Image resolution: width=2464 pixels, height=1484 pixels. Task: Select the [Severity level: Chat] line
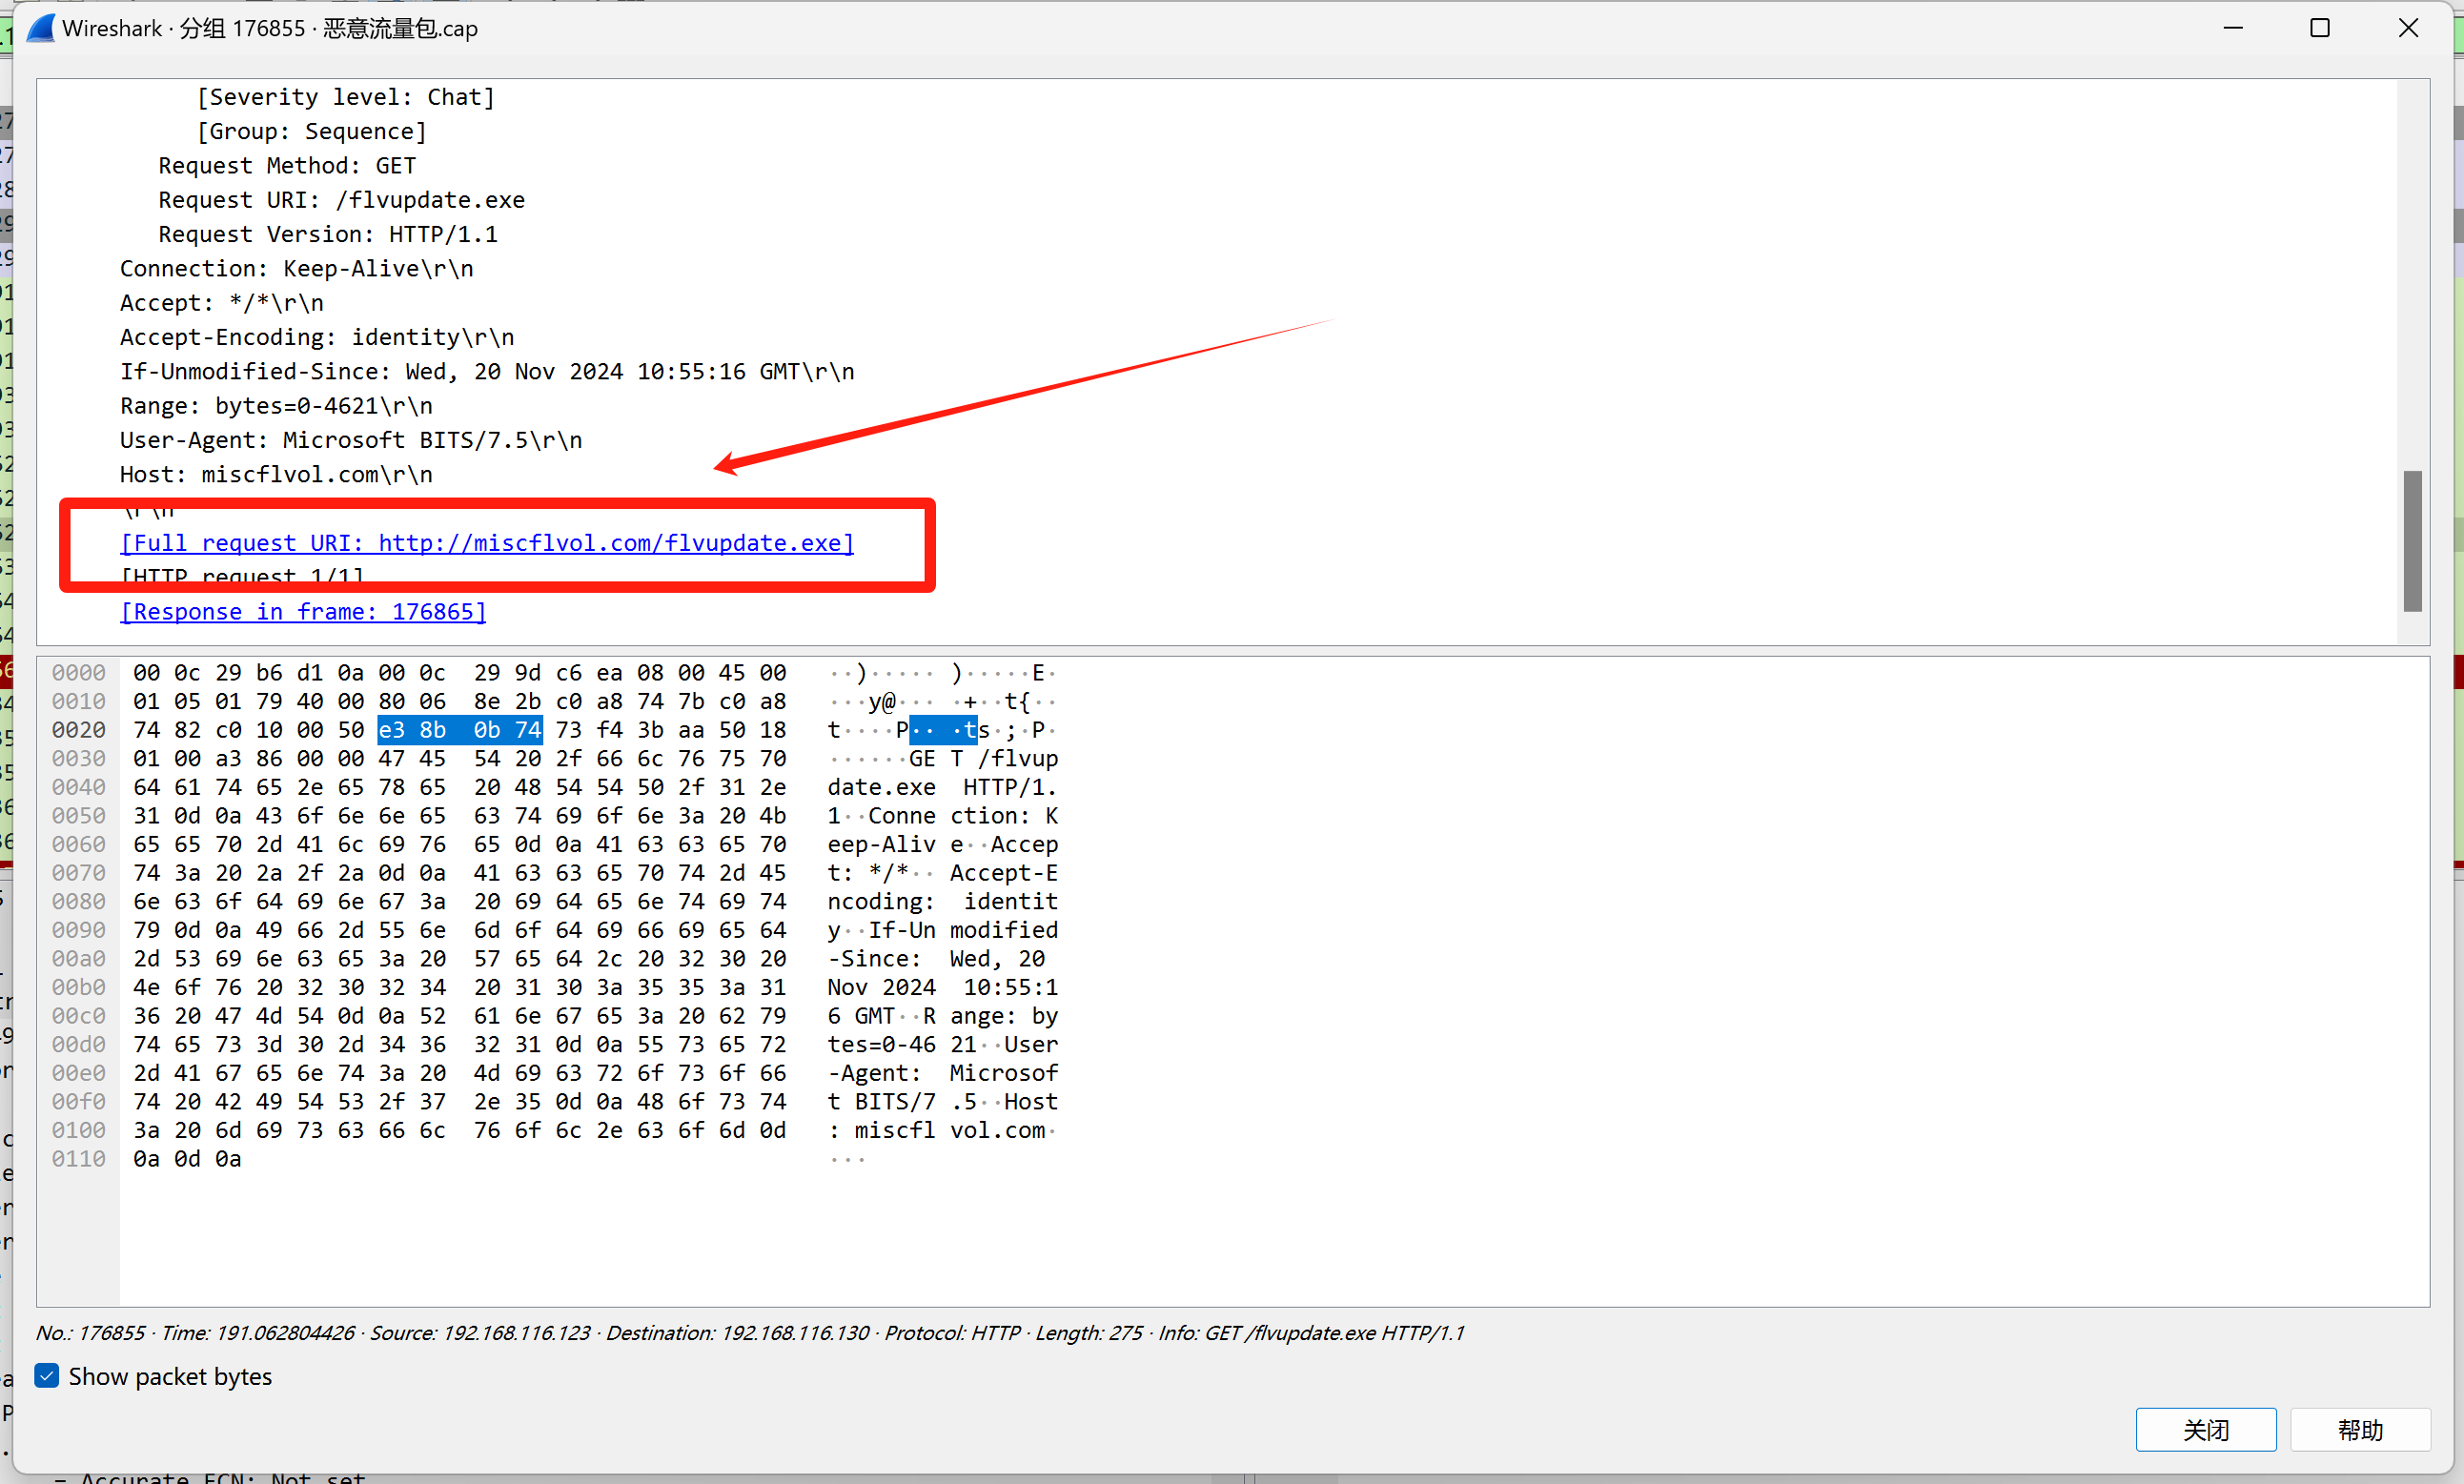tap(346, 97)
